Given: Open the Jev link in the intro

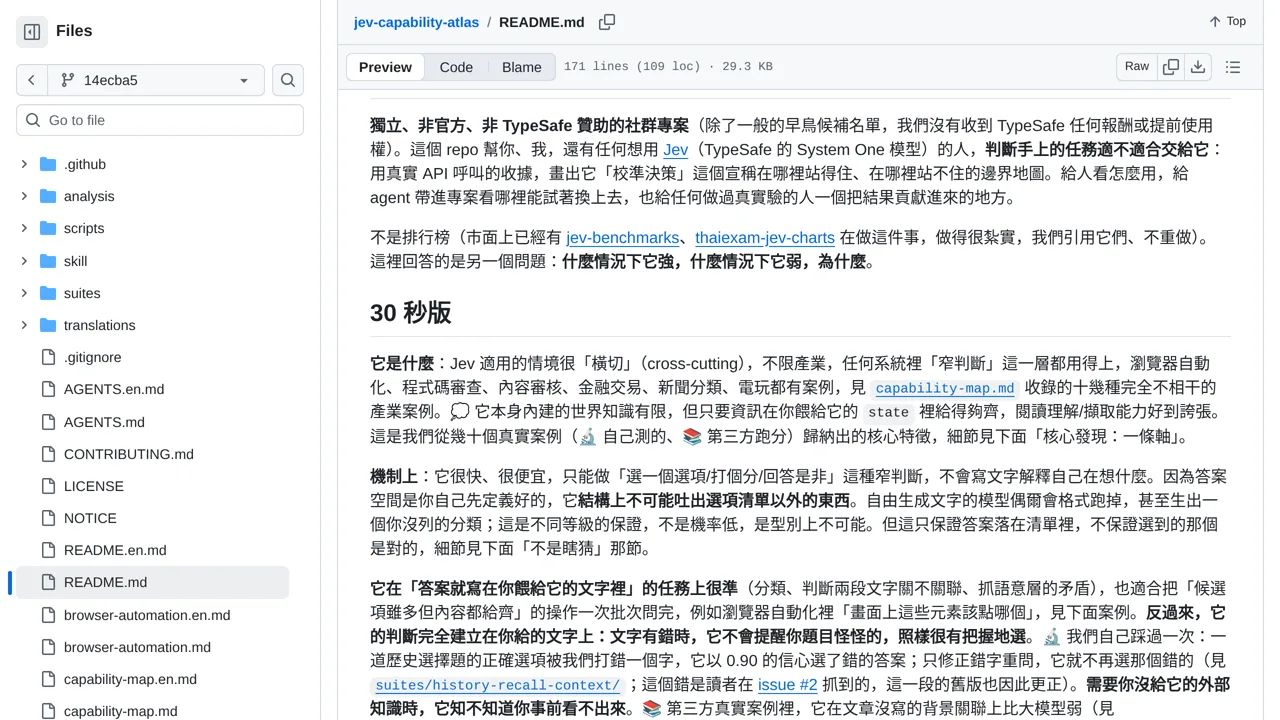Looking at the screenshot, I should [676, 149].
